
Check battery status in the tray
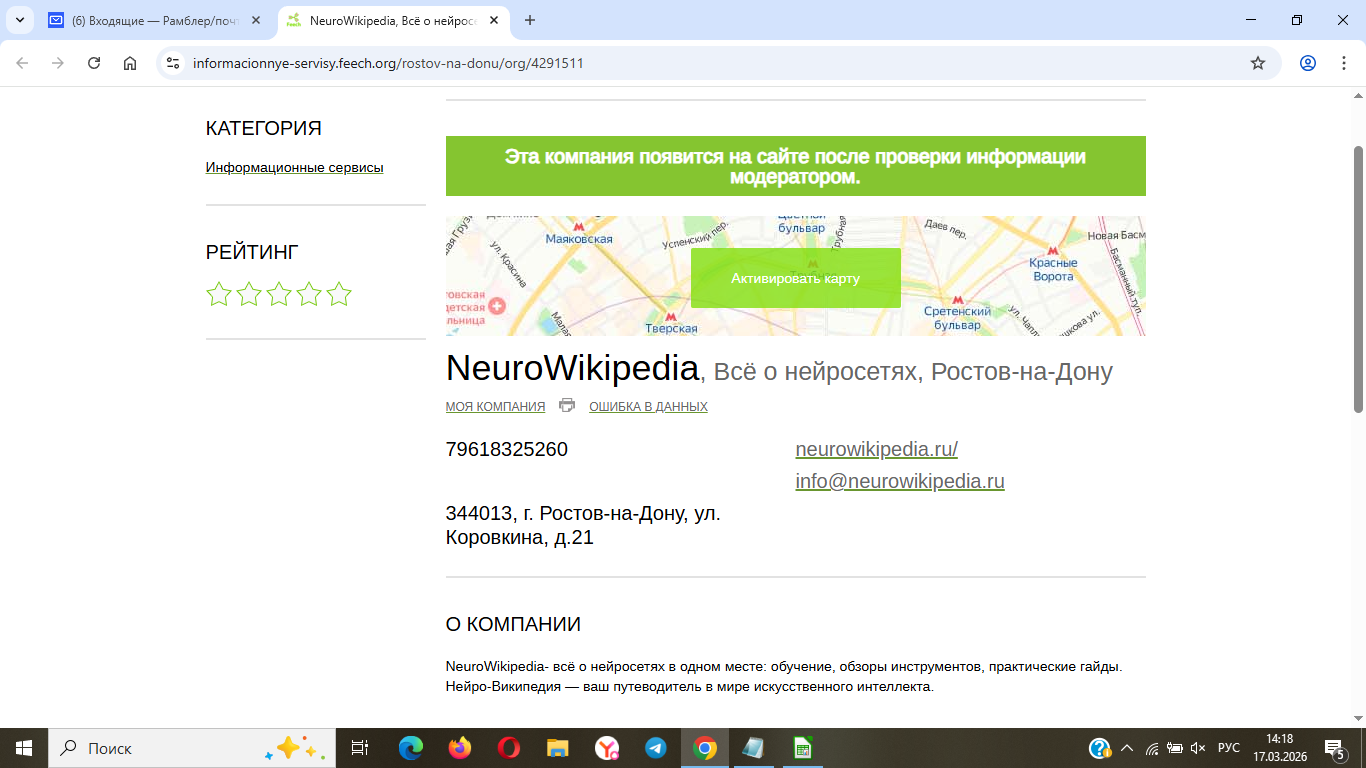click(1175, 748)
